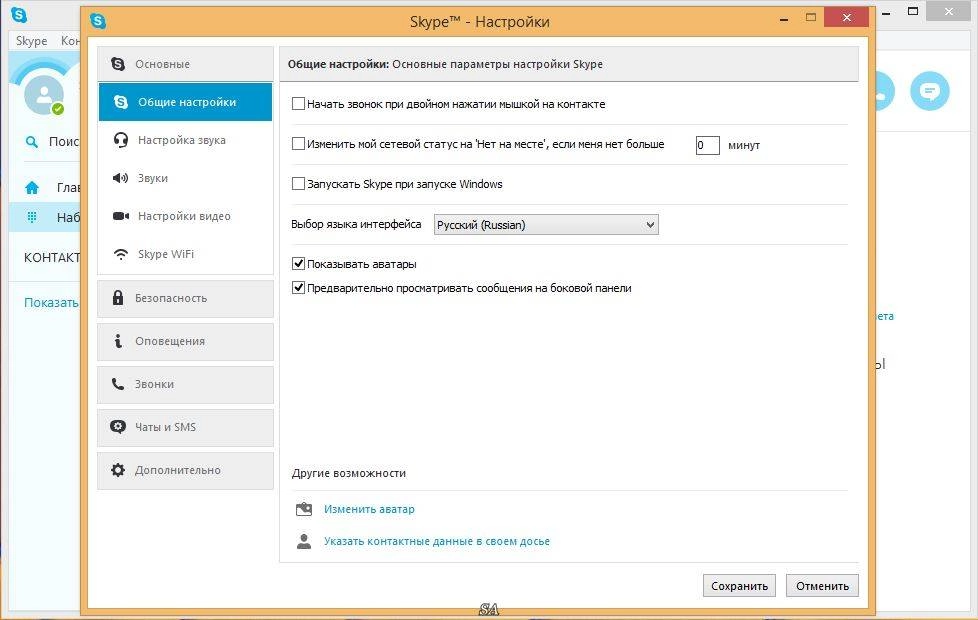Click the gear icon beside Дополнительно

tap(118, 470)
